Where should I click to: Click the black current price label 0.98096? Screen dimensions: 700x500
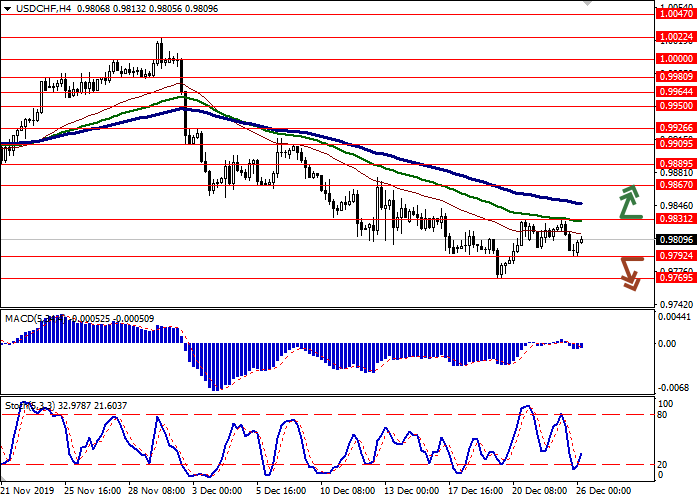(676, 240)
